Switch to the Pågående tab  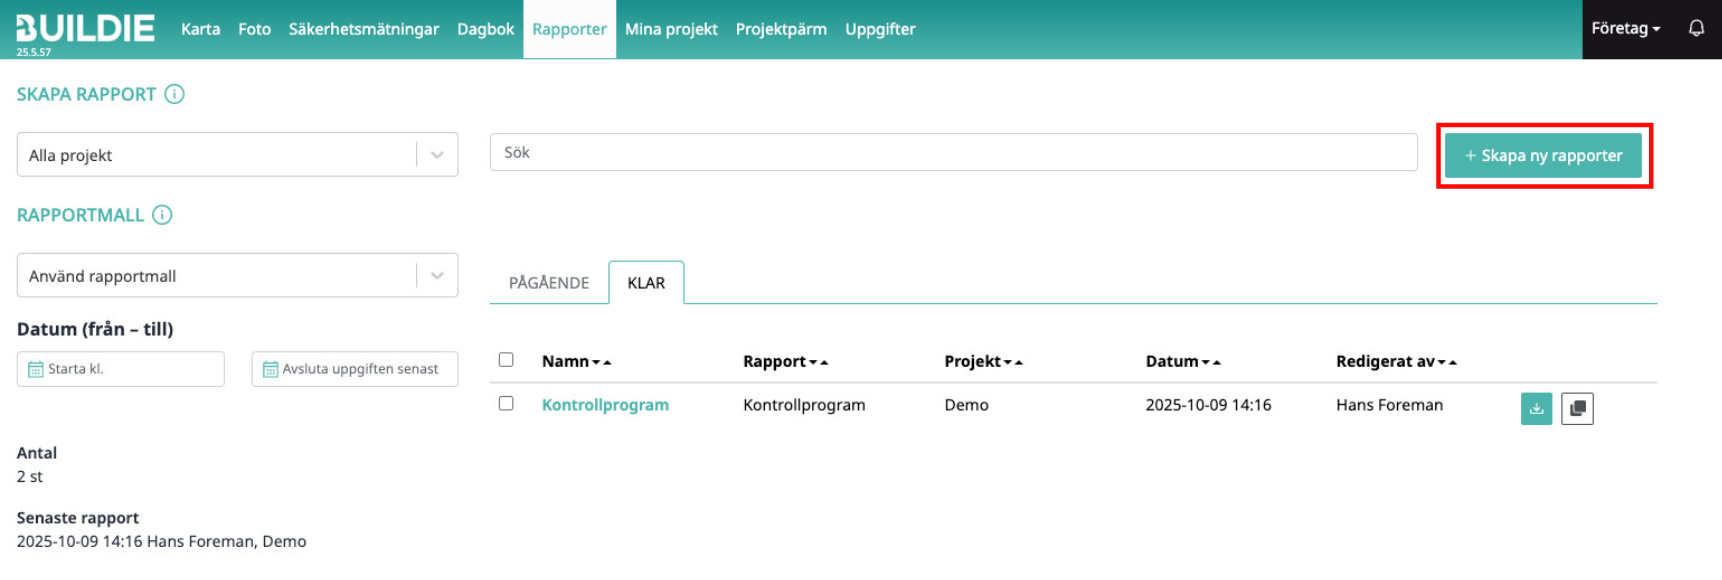click(548, 283)
